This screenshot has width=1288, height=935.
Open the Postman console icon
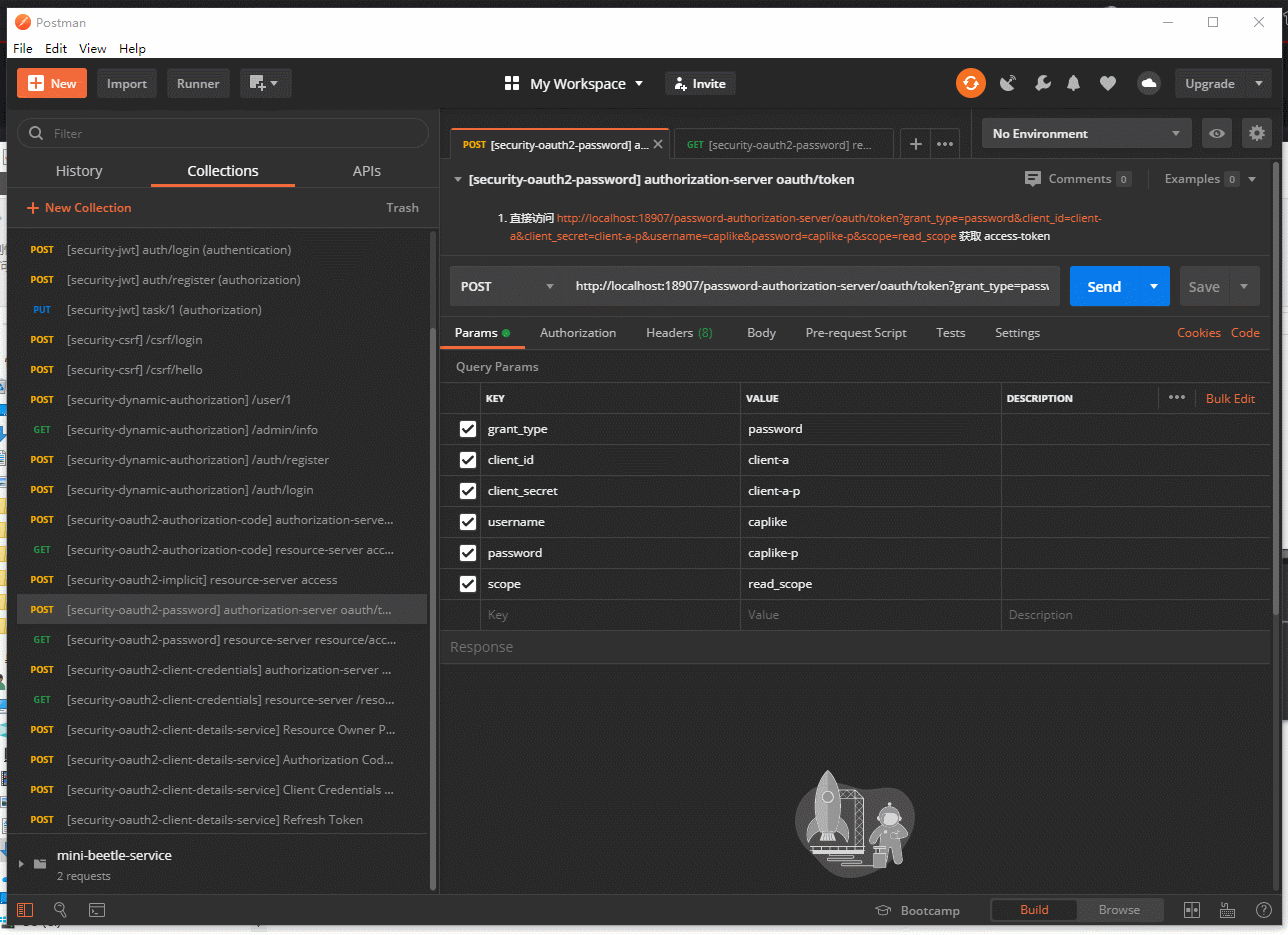97,910
